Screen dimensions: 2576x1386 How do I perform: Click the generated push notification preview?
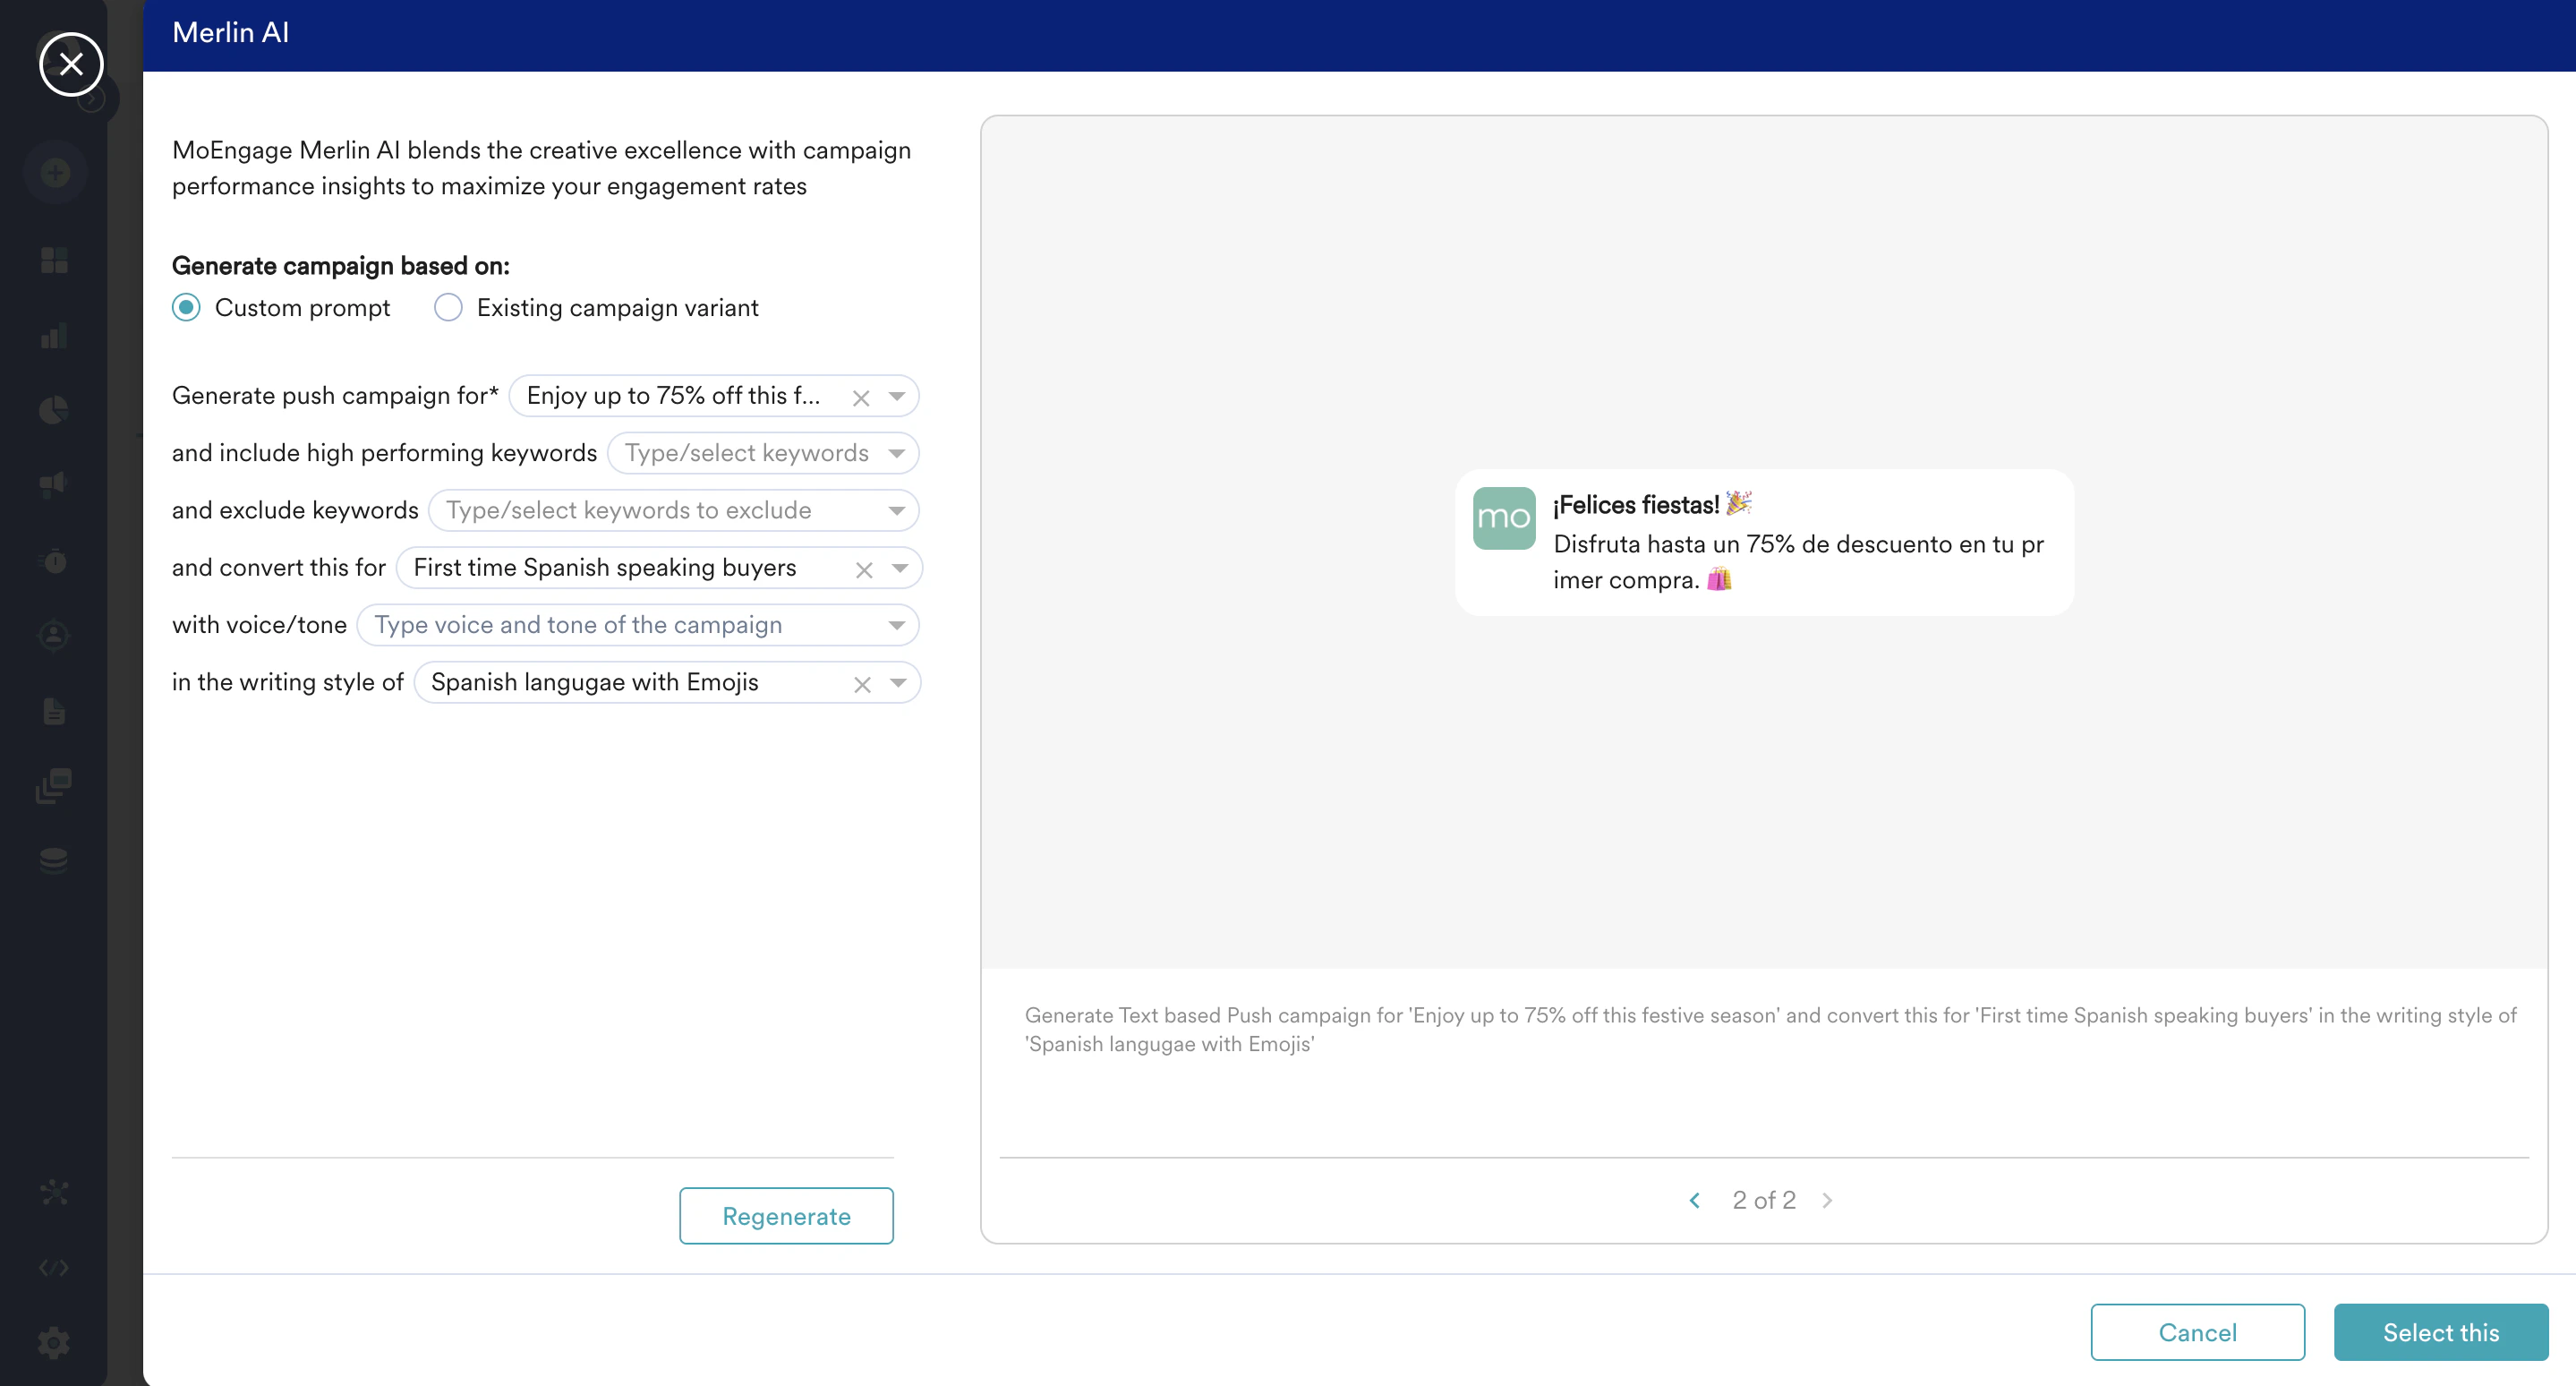pos(1764,542)
